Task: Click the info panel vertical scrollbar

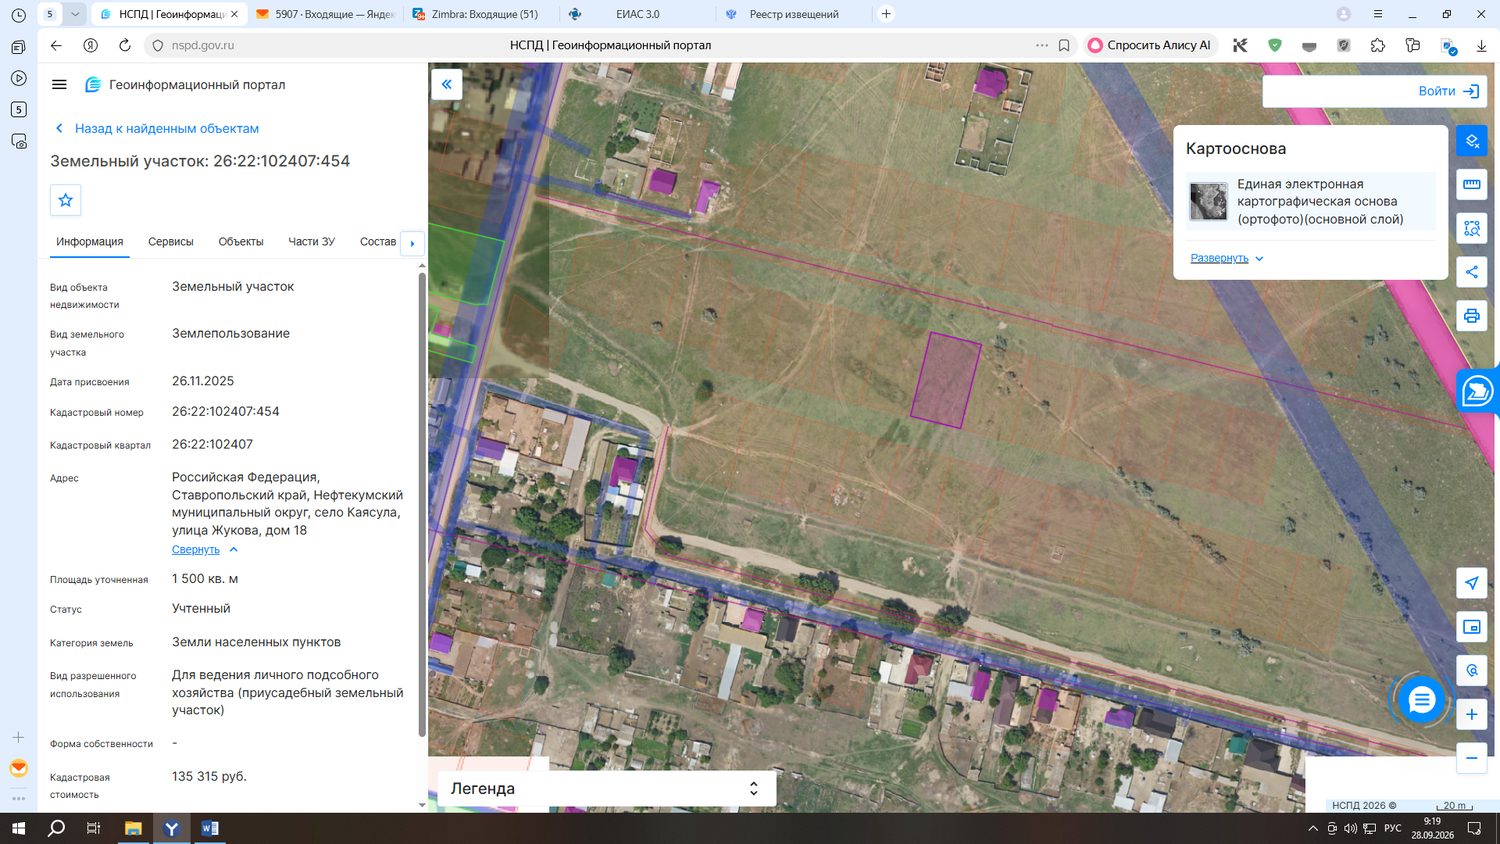Action: (422, 504)
